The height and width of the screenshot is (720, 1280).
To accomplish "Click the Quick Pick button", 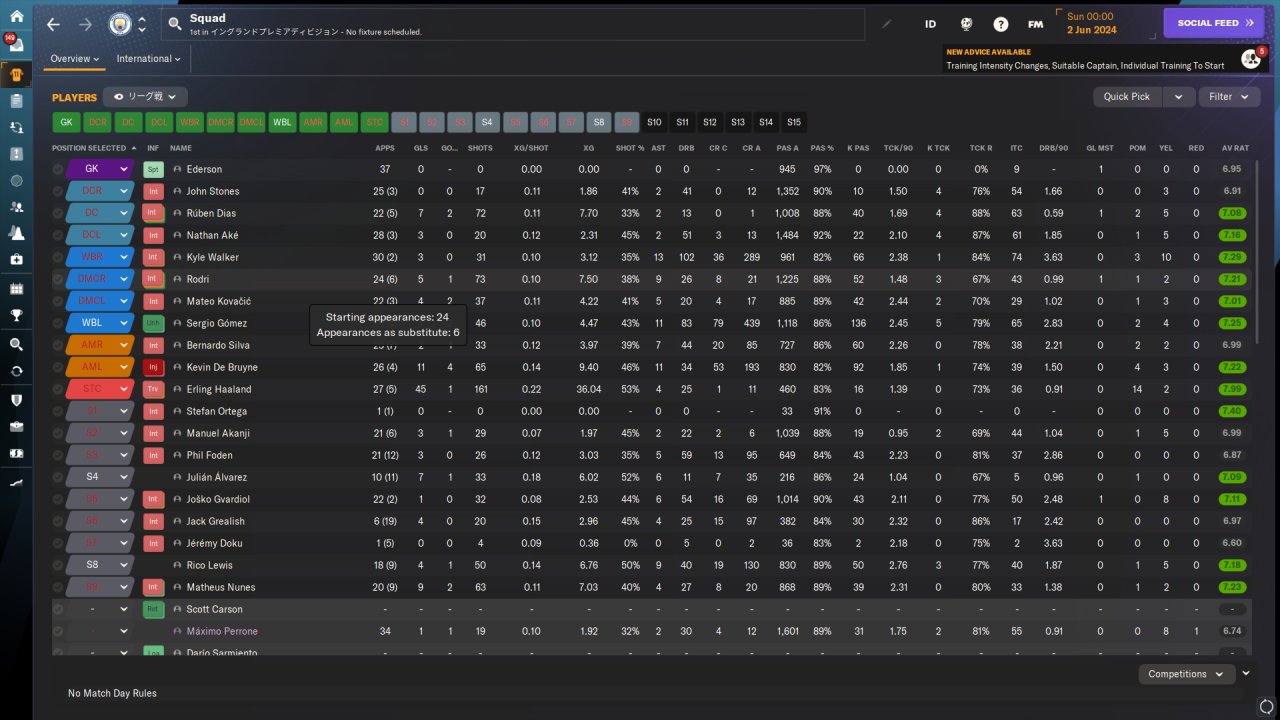I will pyautogui.click(x=1127, y=97).
